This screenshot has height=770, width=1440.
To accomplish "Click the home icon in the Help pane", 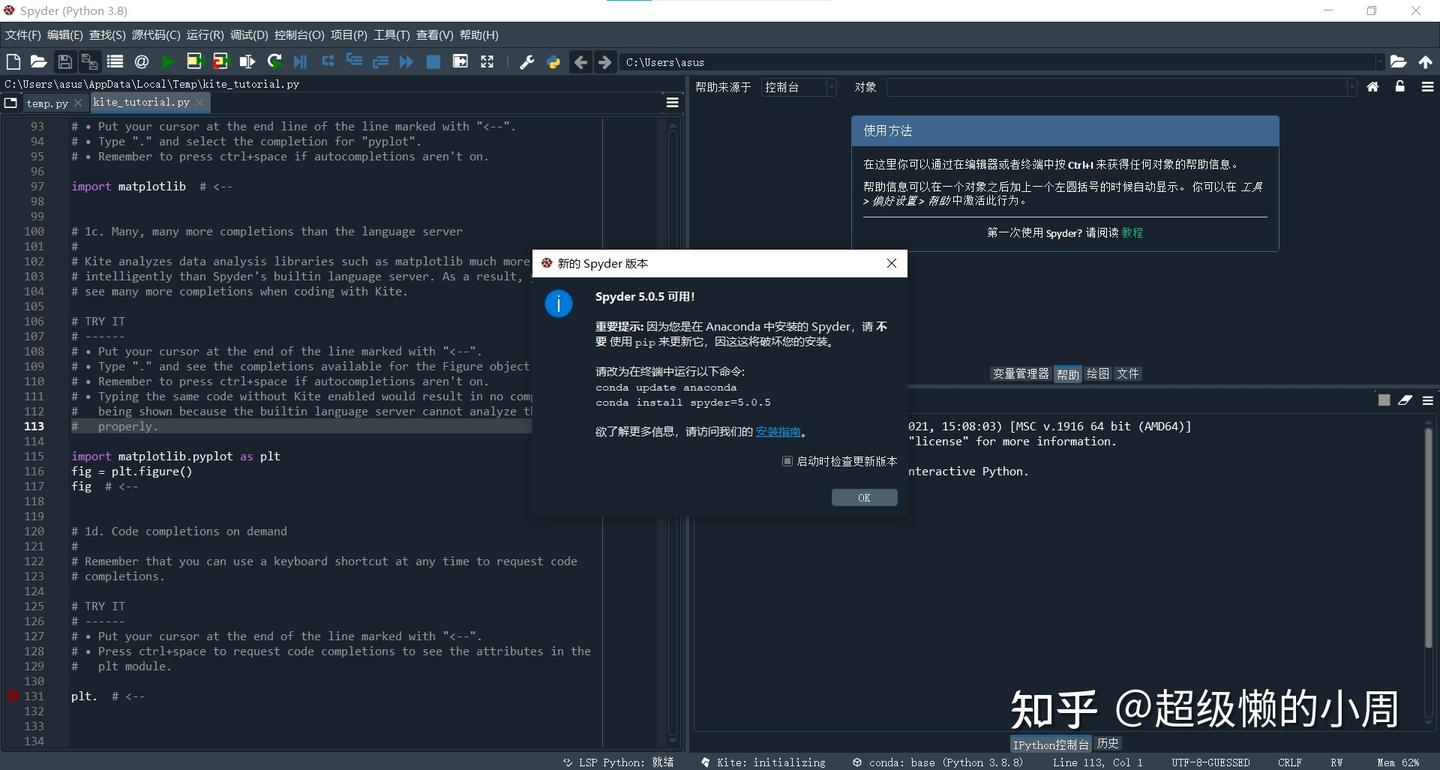I will pyautogui.click(x=1372, y=87).
